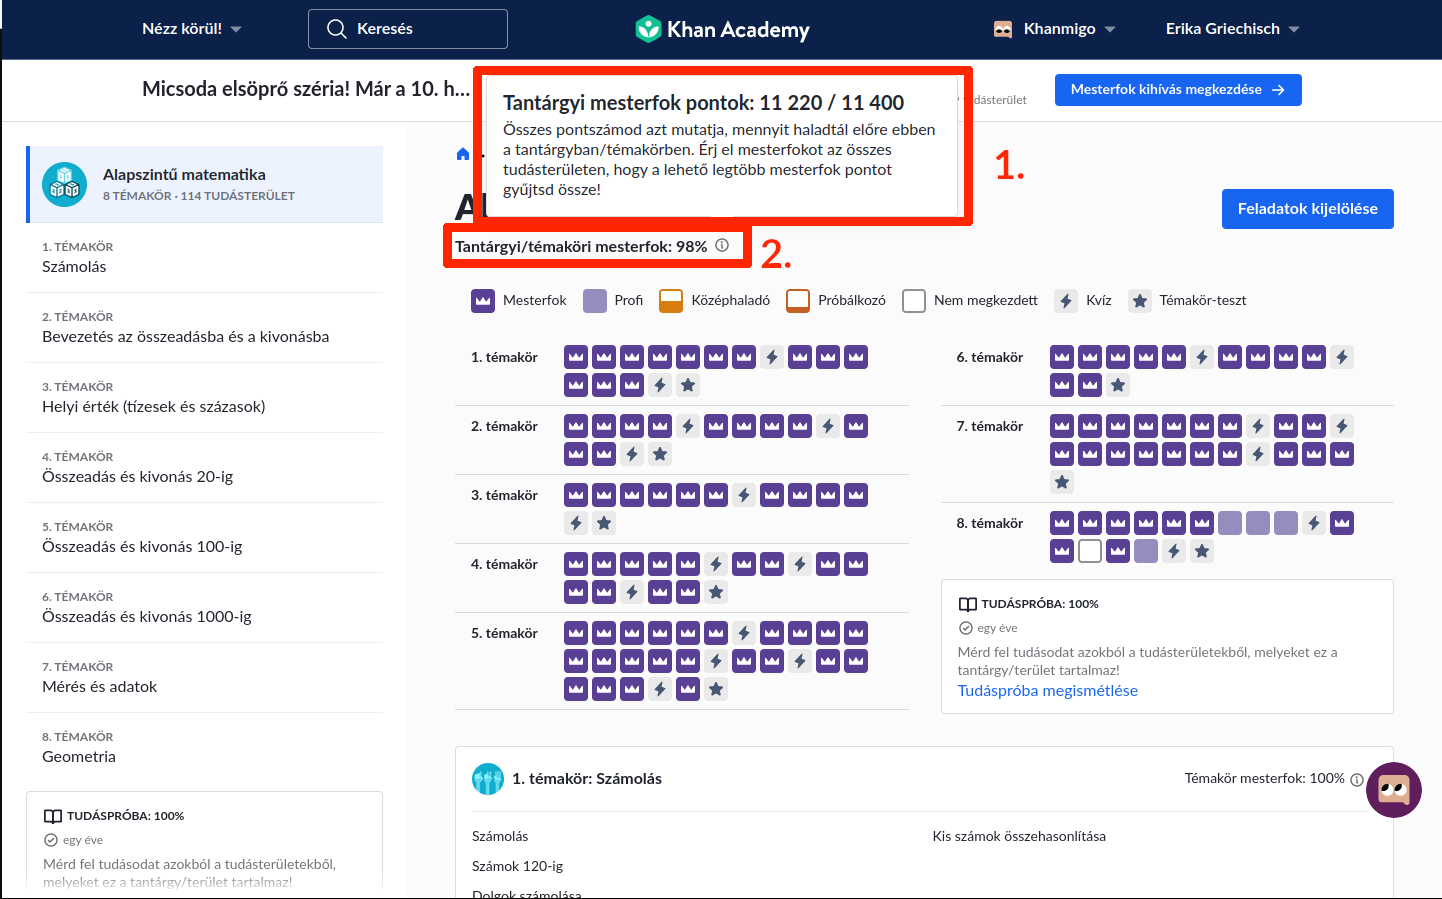Screen dimensions: 1442x899
Task: Select sidebar unit Összeadás és kivonás 20-ig
Action: (205, 468)
